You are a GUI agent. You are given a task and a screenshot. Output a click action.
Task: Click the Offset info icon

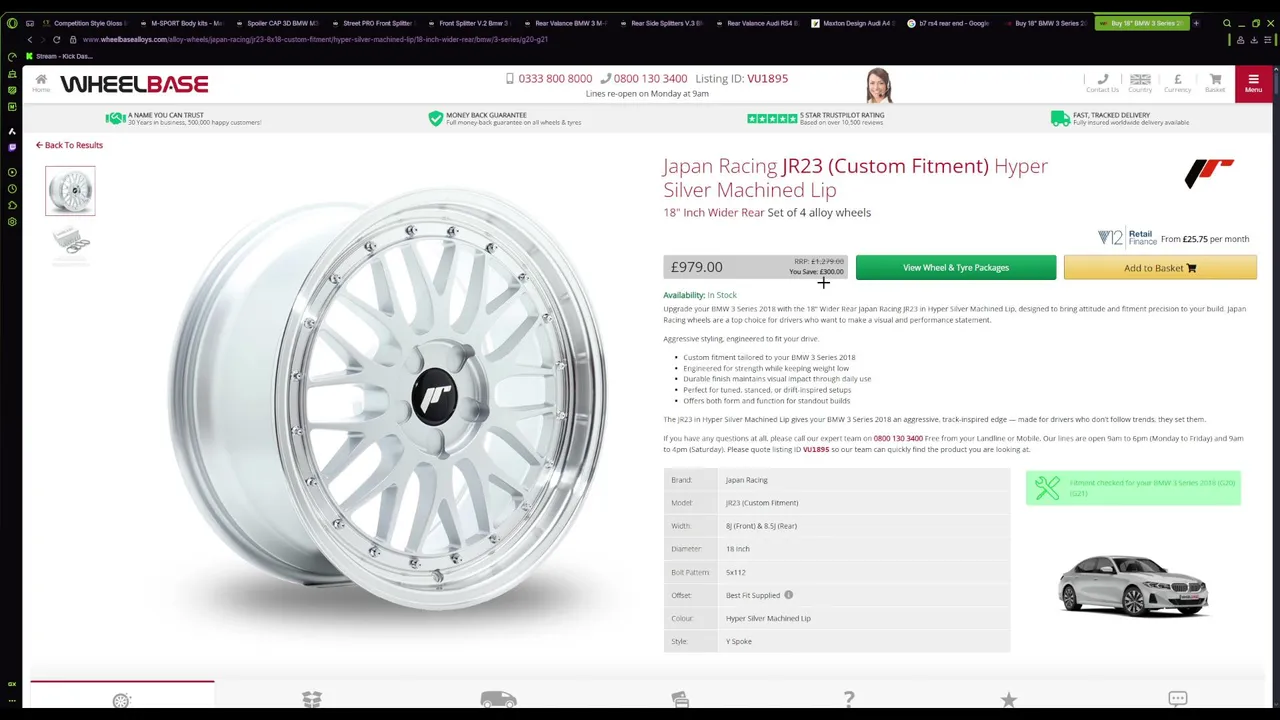coord(788,595)
